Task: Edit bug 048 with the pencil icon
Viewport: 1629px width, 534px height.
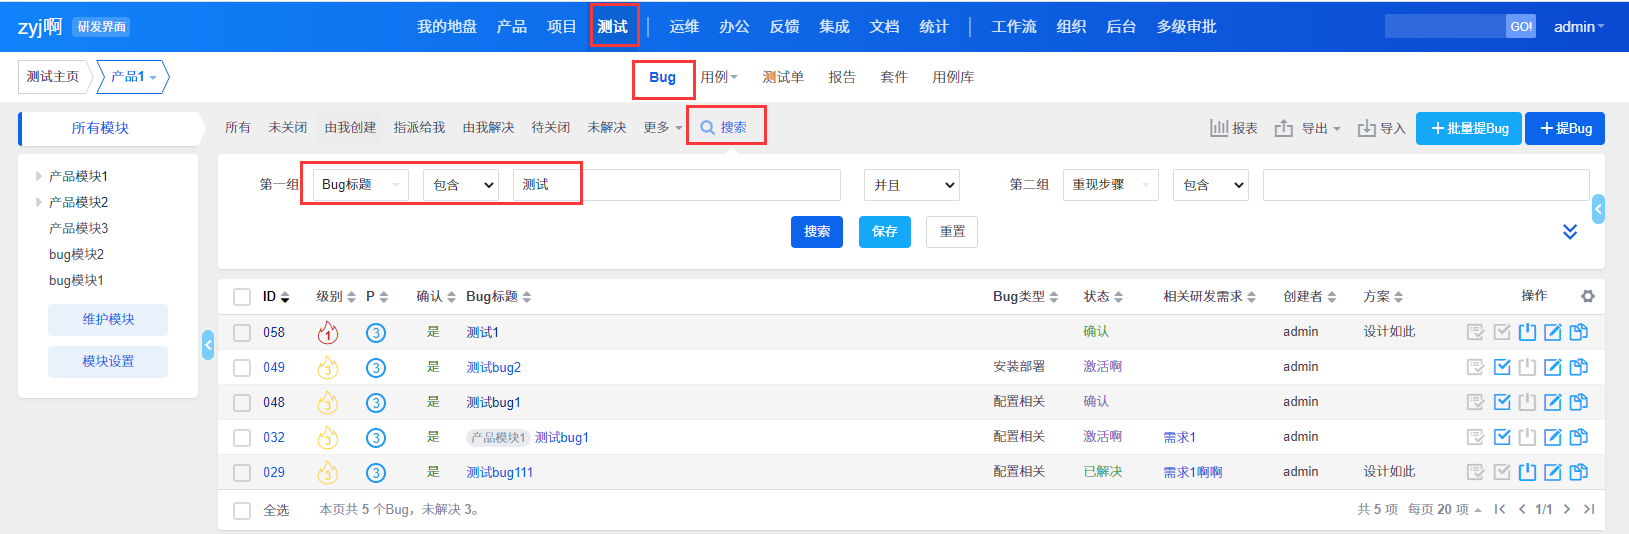Action: point(1553,402)
